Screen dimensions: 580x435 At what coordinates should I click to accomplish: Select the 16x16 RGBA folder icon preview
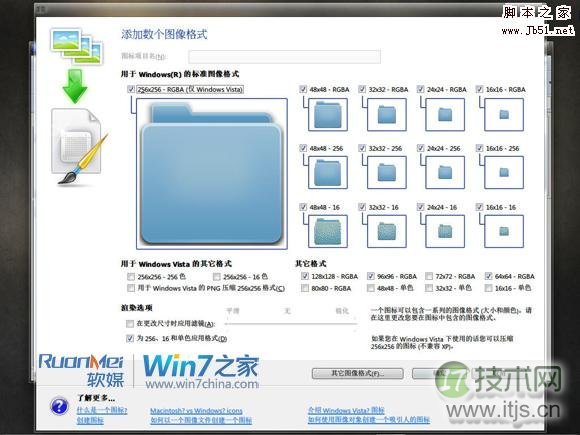tap(504, 114)
